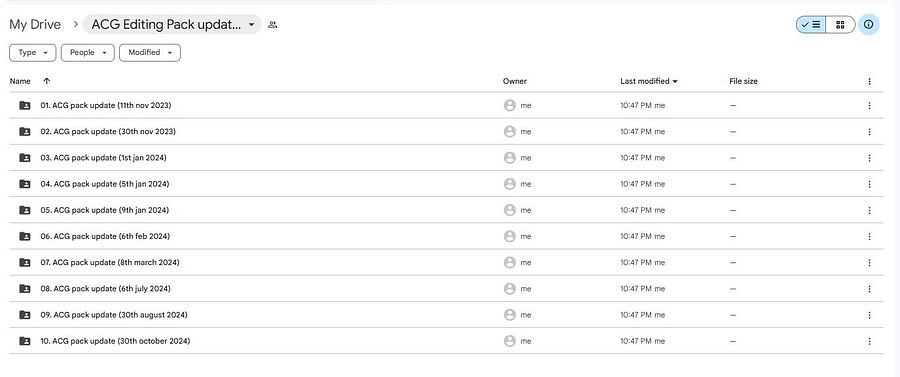900x377 pixels.
Task: Open more actions for 05. ACG pack update
Action: coord(869,210)
